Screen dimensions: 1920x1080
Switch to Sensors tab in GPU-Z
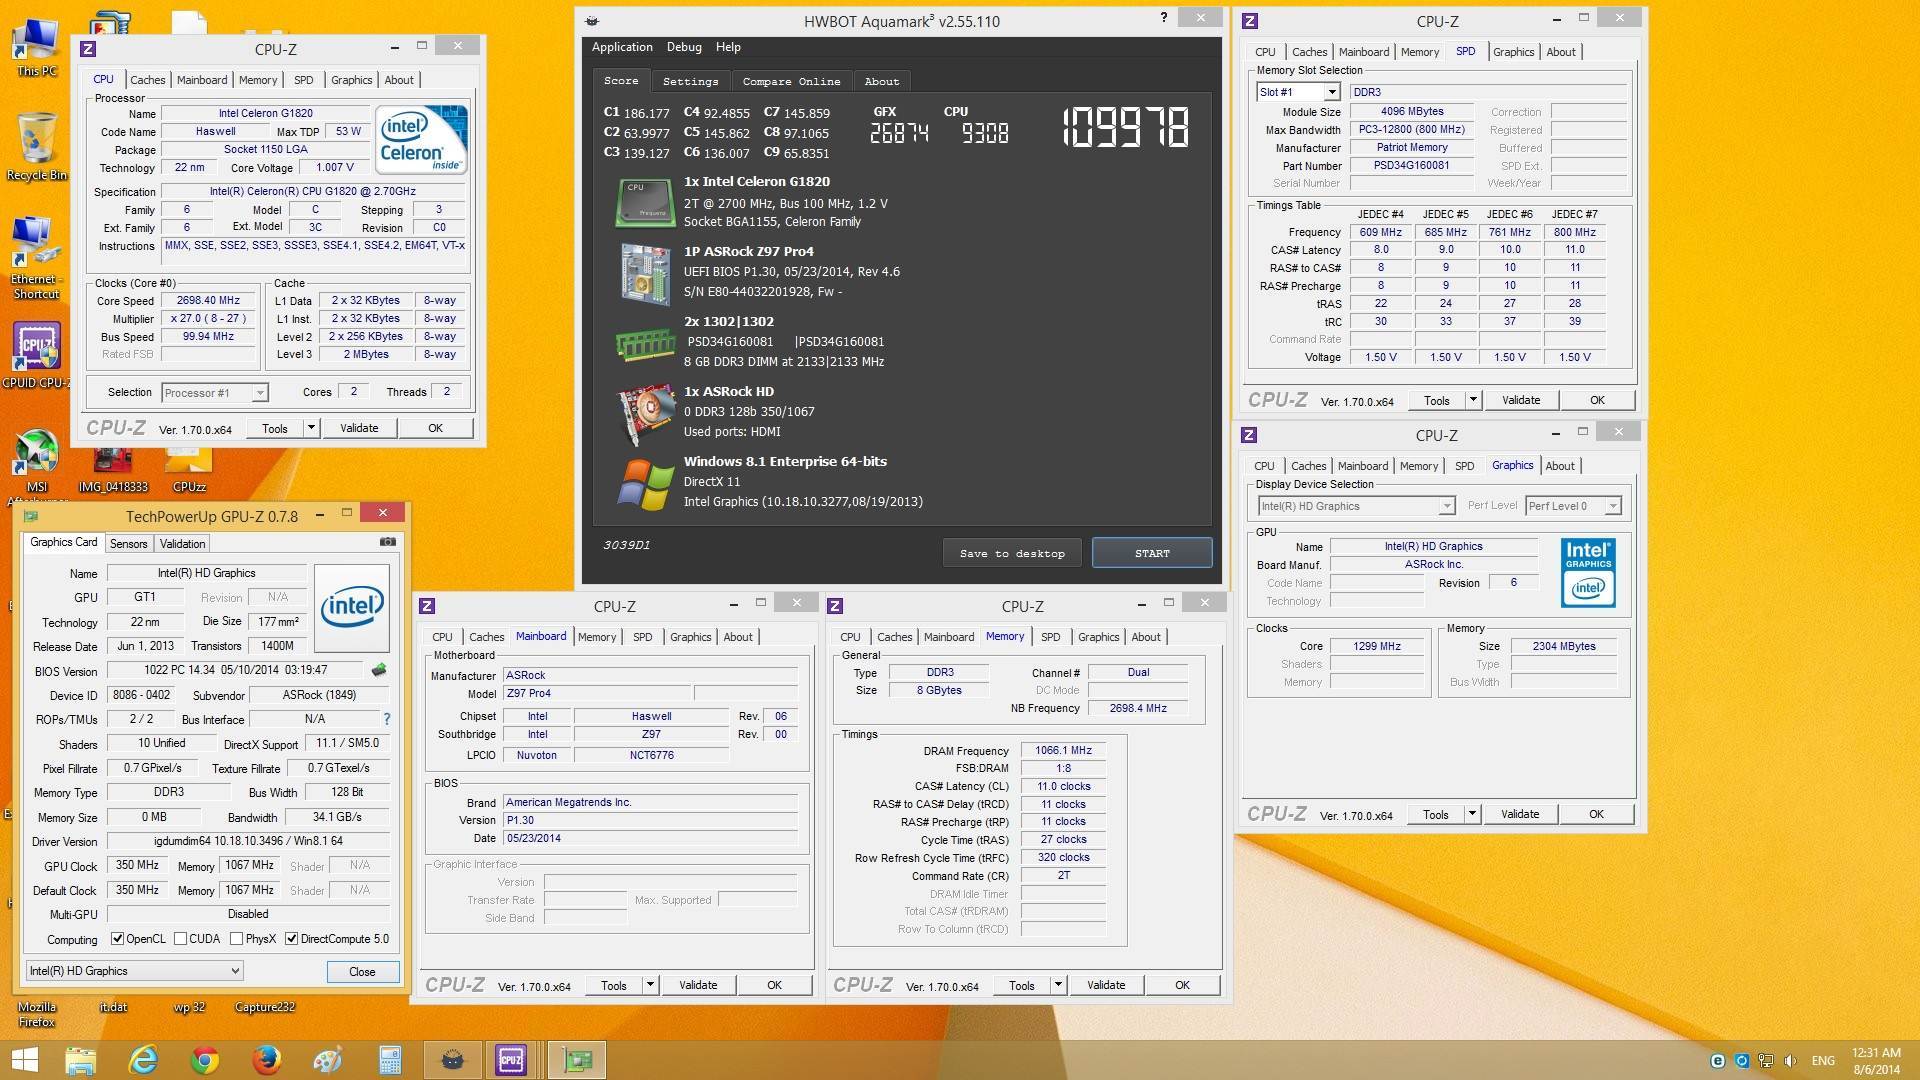(128, 544)
